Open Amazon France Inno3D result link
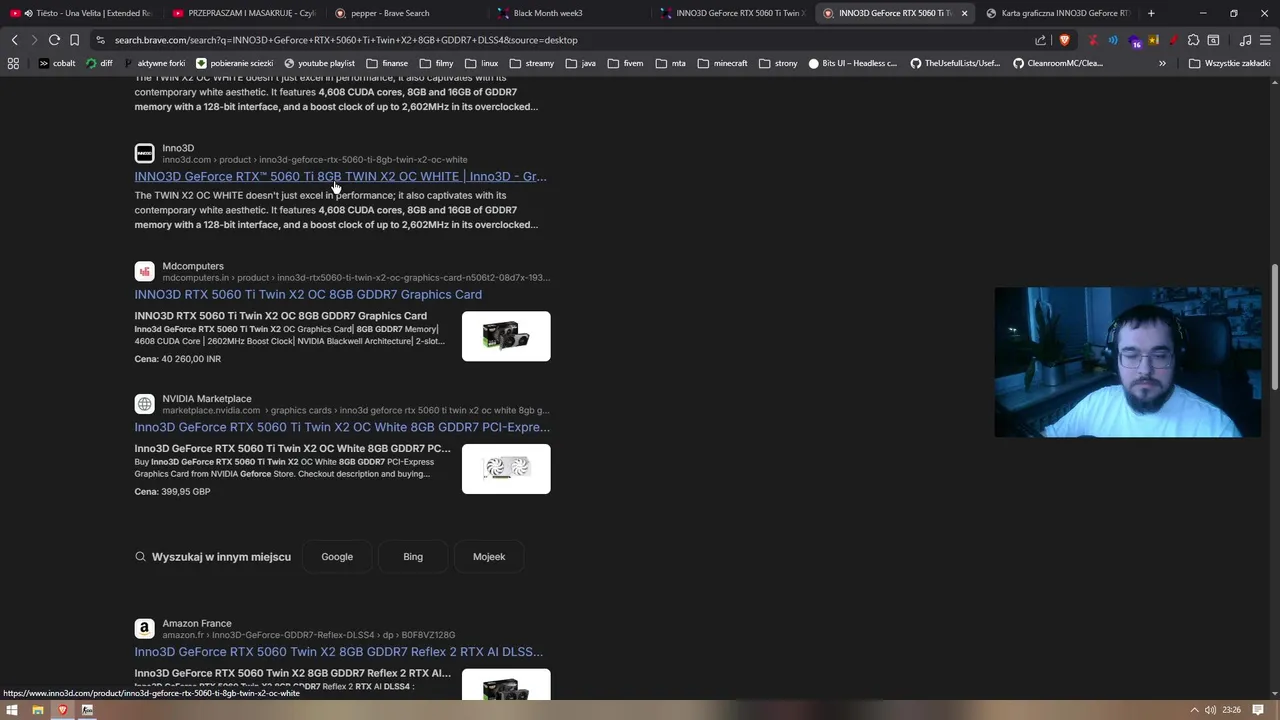Screen dimensions: 1280x720 pos(339,652)
